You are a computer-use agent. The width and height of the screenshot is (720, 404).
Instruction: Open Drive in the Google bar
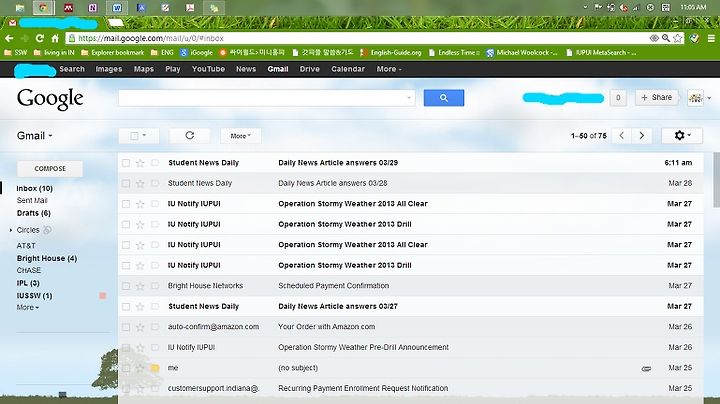point(309,69)
